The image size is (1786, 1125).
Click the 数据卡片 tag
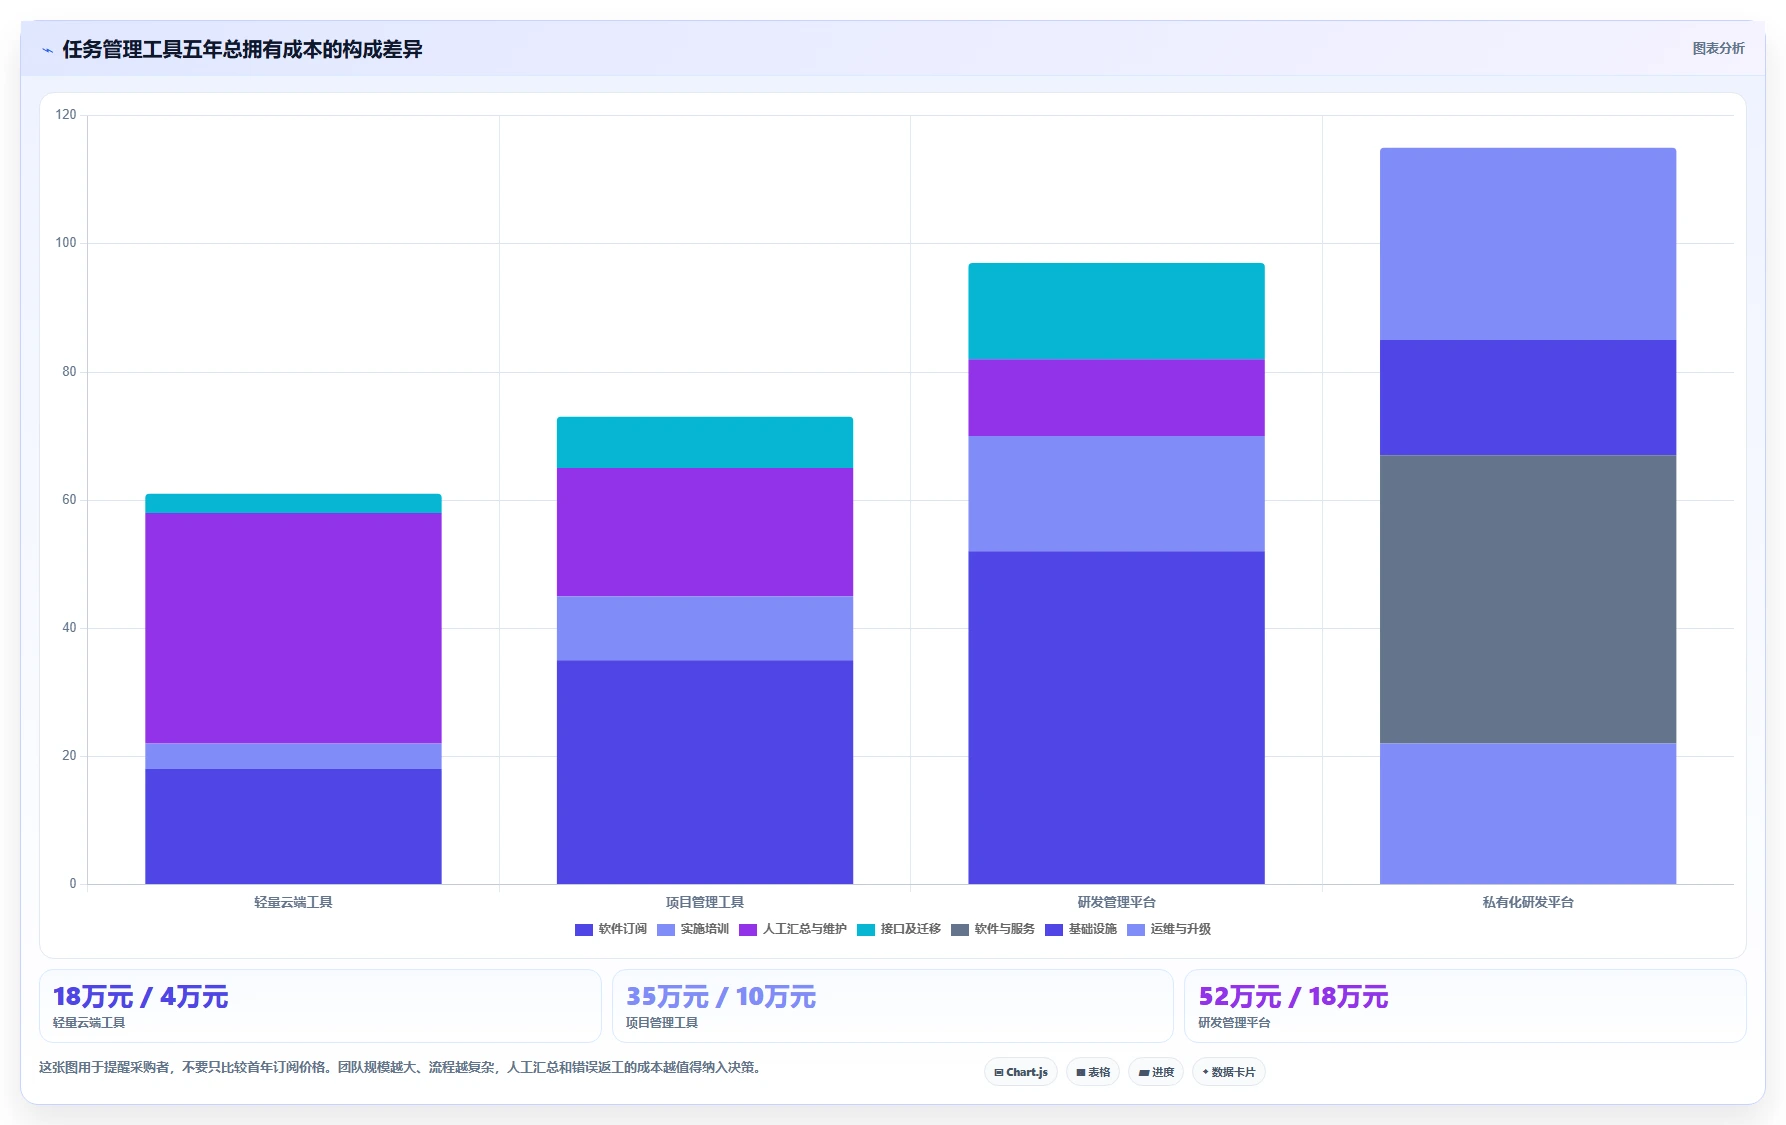click(x=1229, y=1072)
